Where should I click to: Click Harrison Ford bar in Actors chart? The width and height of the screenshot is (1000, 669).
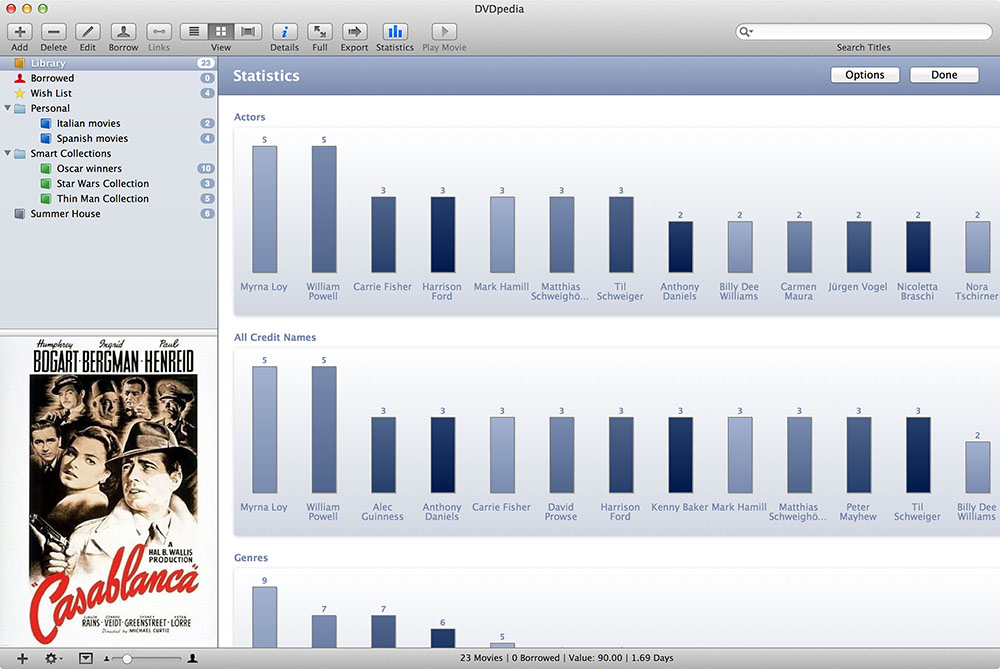coord(443,235)
